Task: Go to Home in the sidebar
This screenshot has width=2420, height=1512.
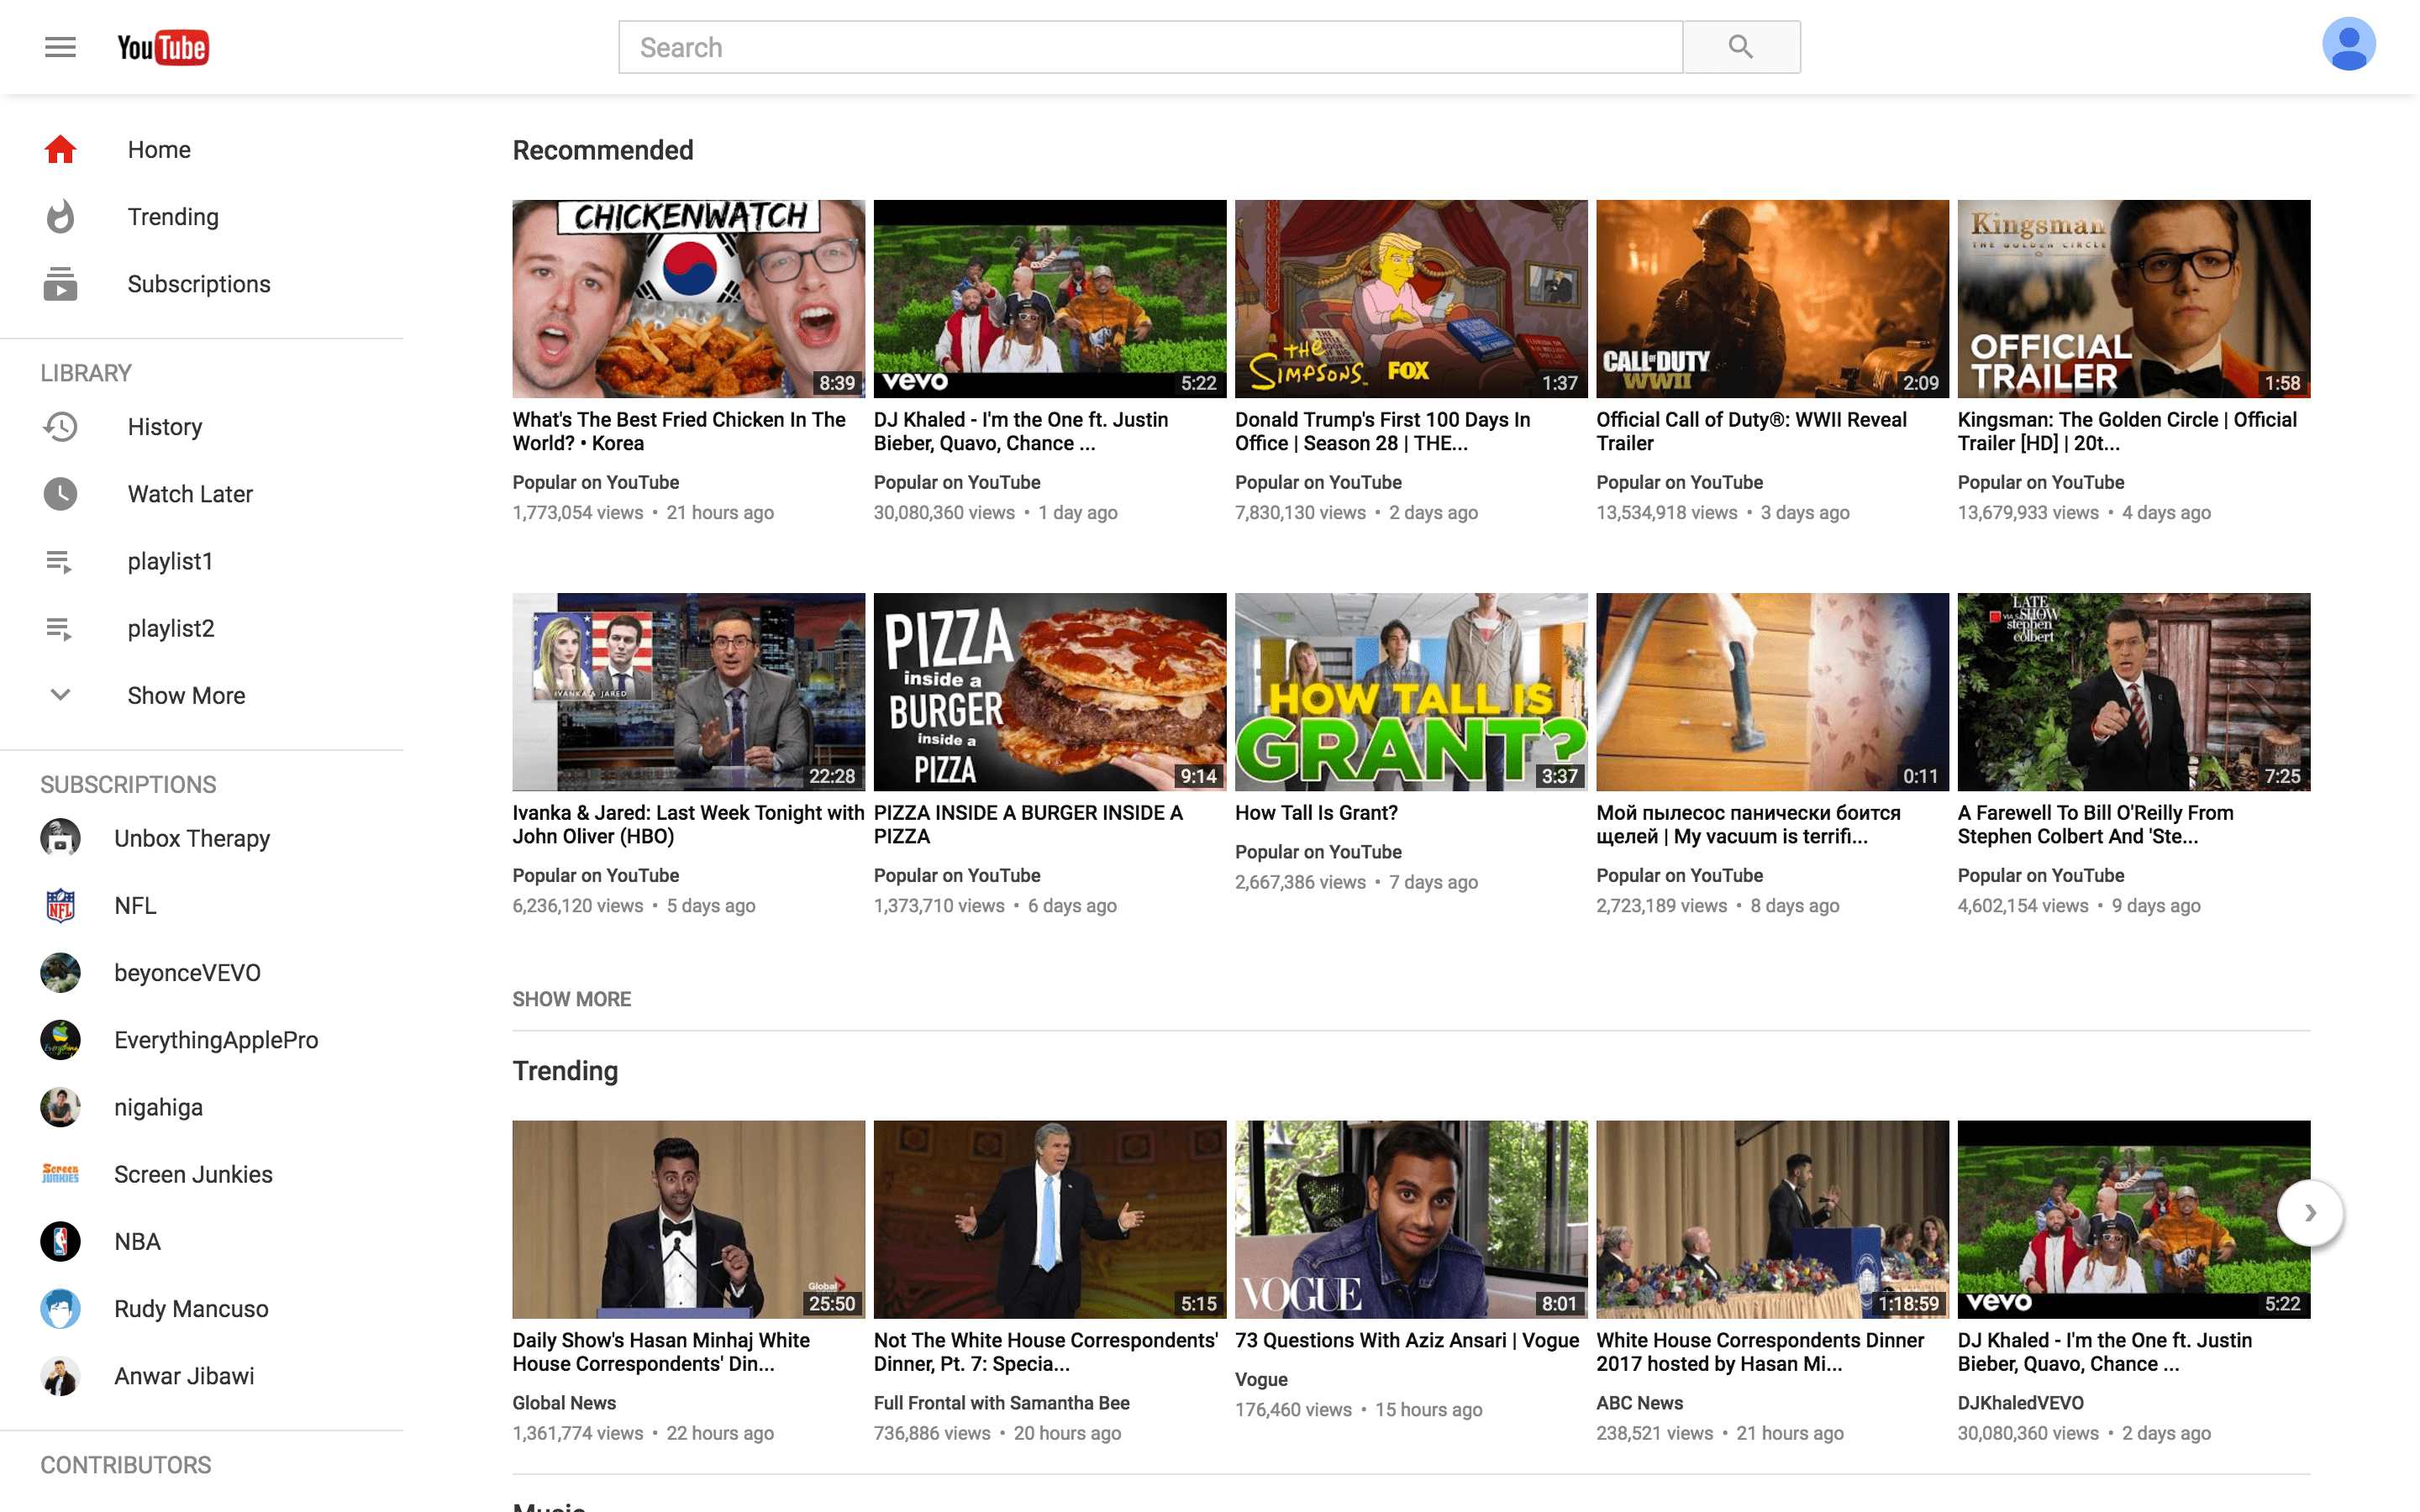Action: [159, 150]
